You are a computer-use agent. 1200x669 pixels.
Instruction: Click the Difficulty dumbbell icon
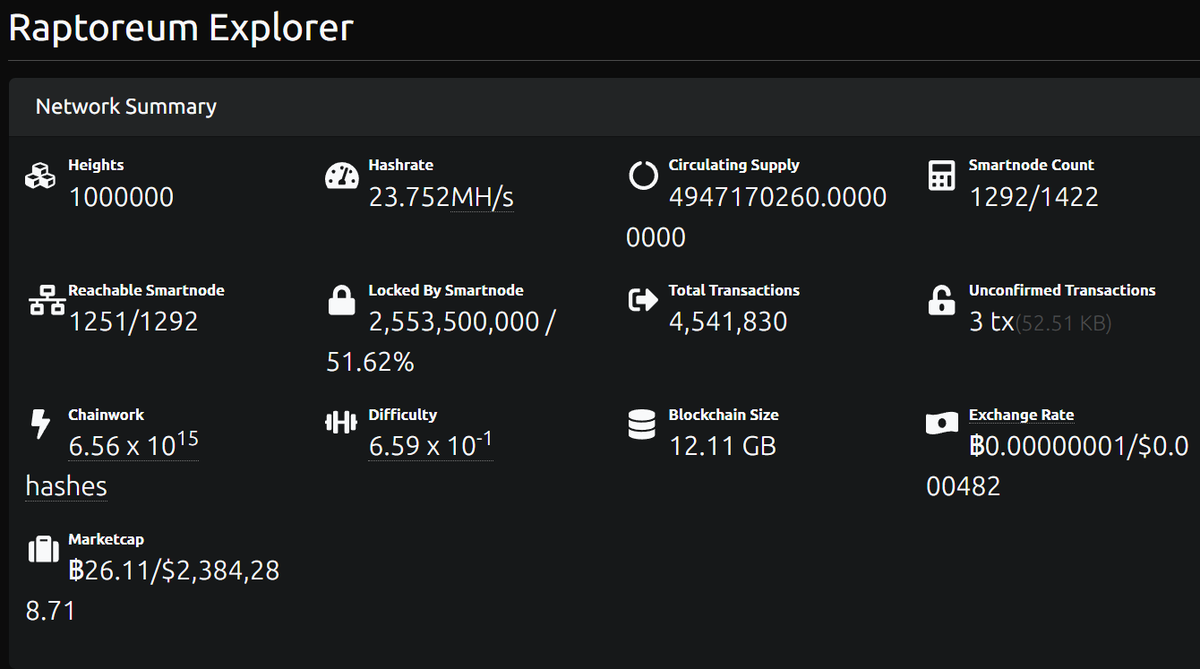(x=342, y=424)
